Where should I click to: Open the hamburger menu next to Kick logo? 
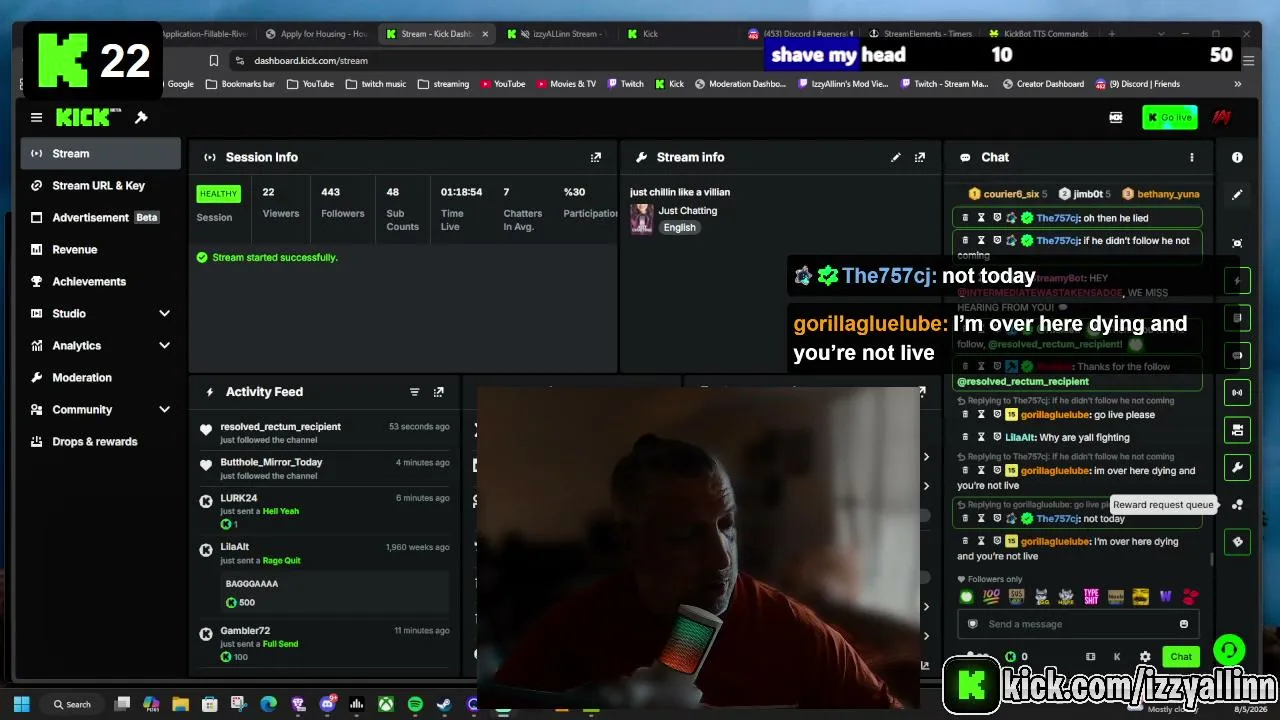(36, 118)
